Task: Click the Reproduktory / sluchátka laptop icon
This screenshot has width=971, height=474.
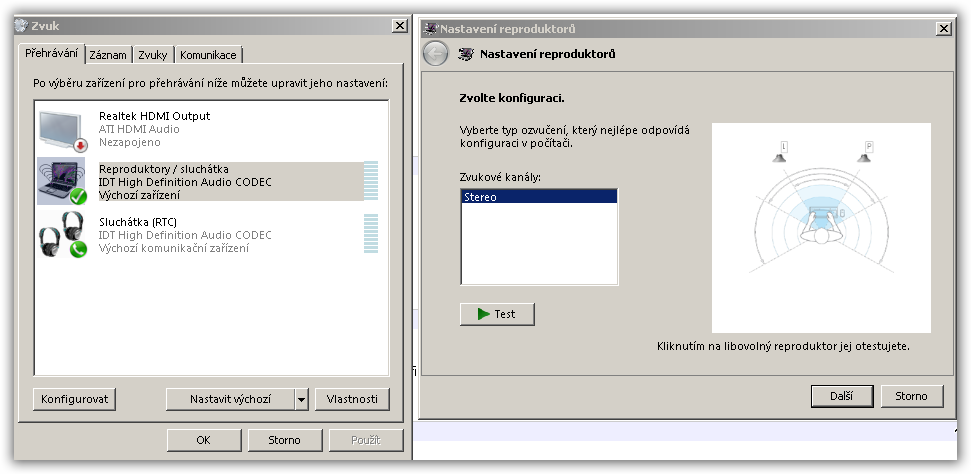Action: click(62, 181)
